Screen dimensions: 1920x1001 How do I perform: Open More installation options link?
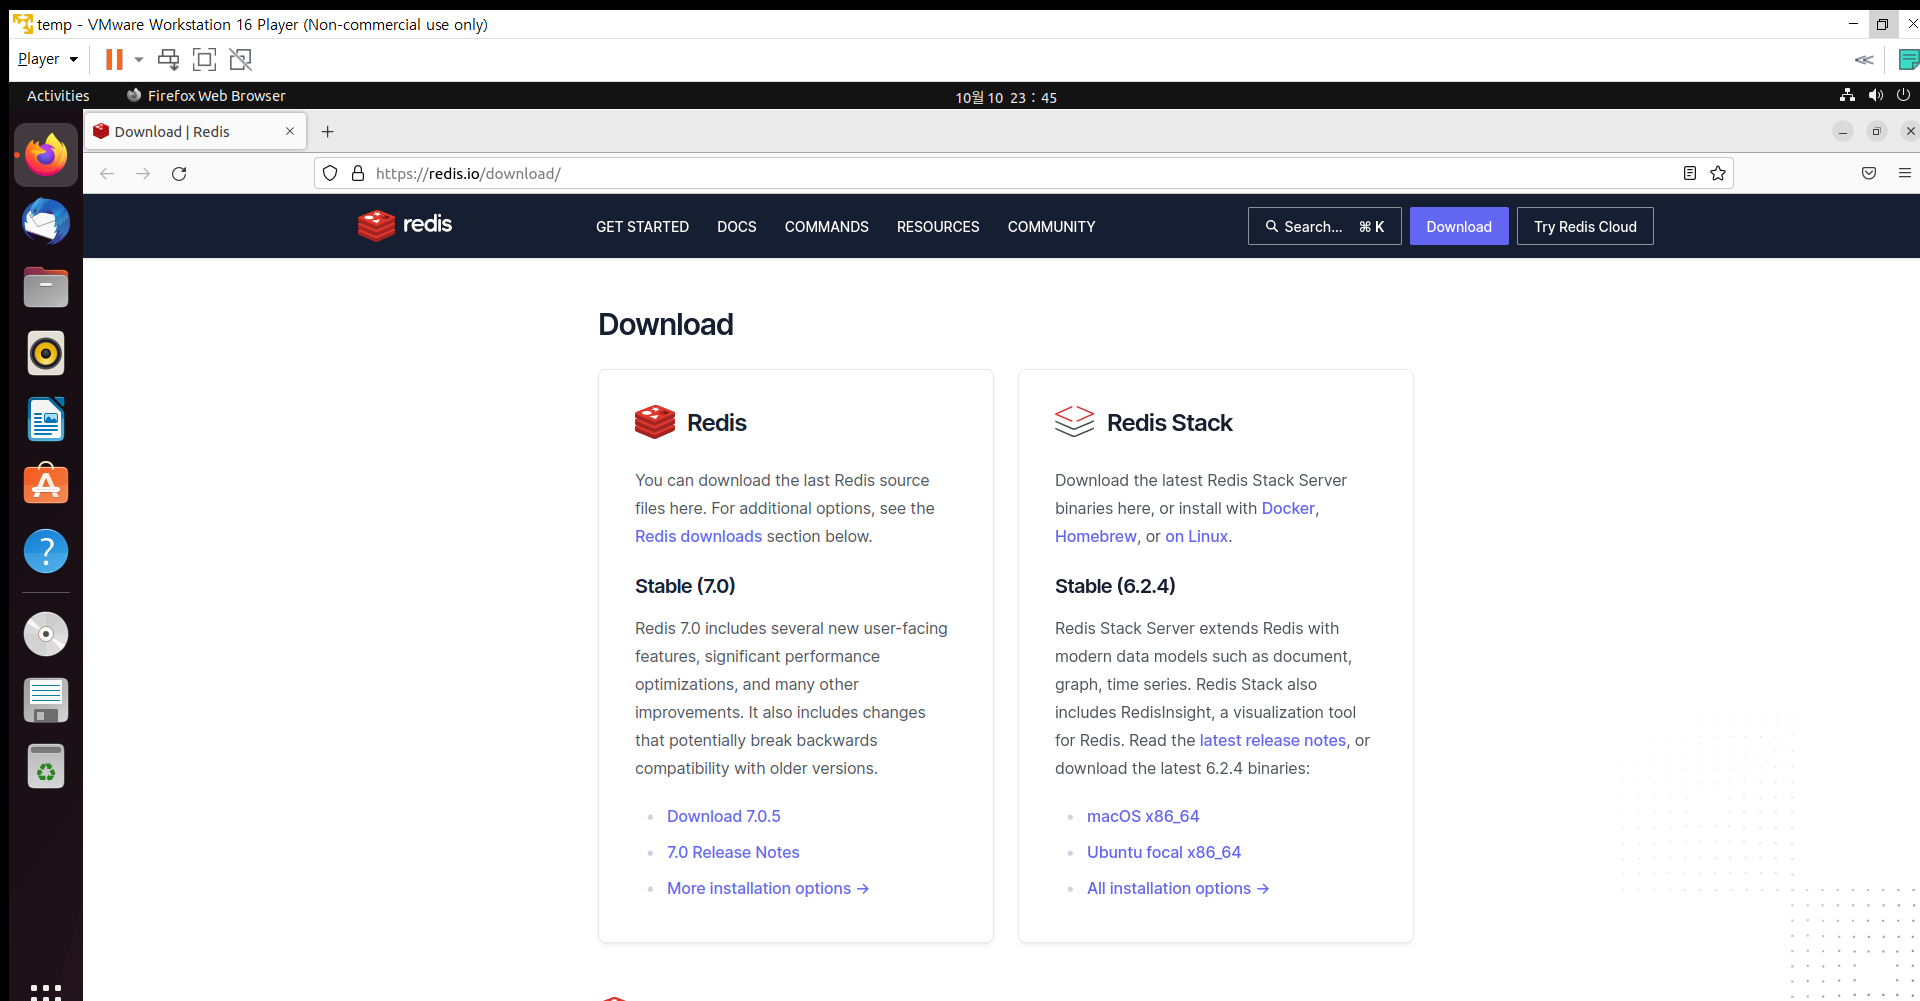(x=768, y=888)
